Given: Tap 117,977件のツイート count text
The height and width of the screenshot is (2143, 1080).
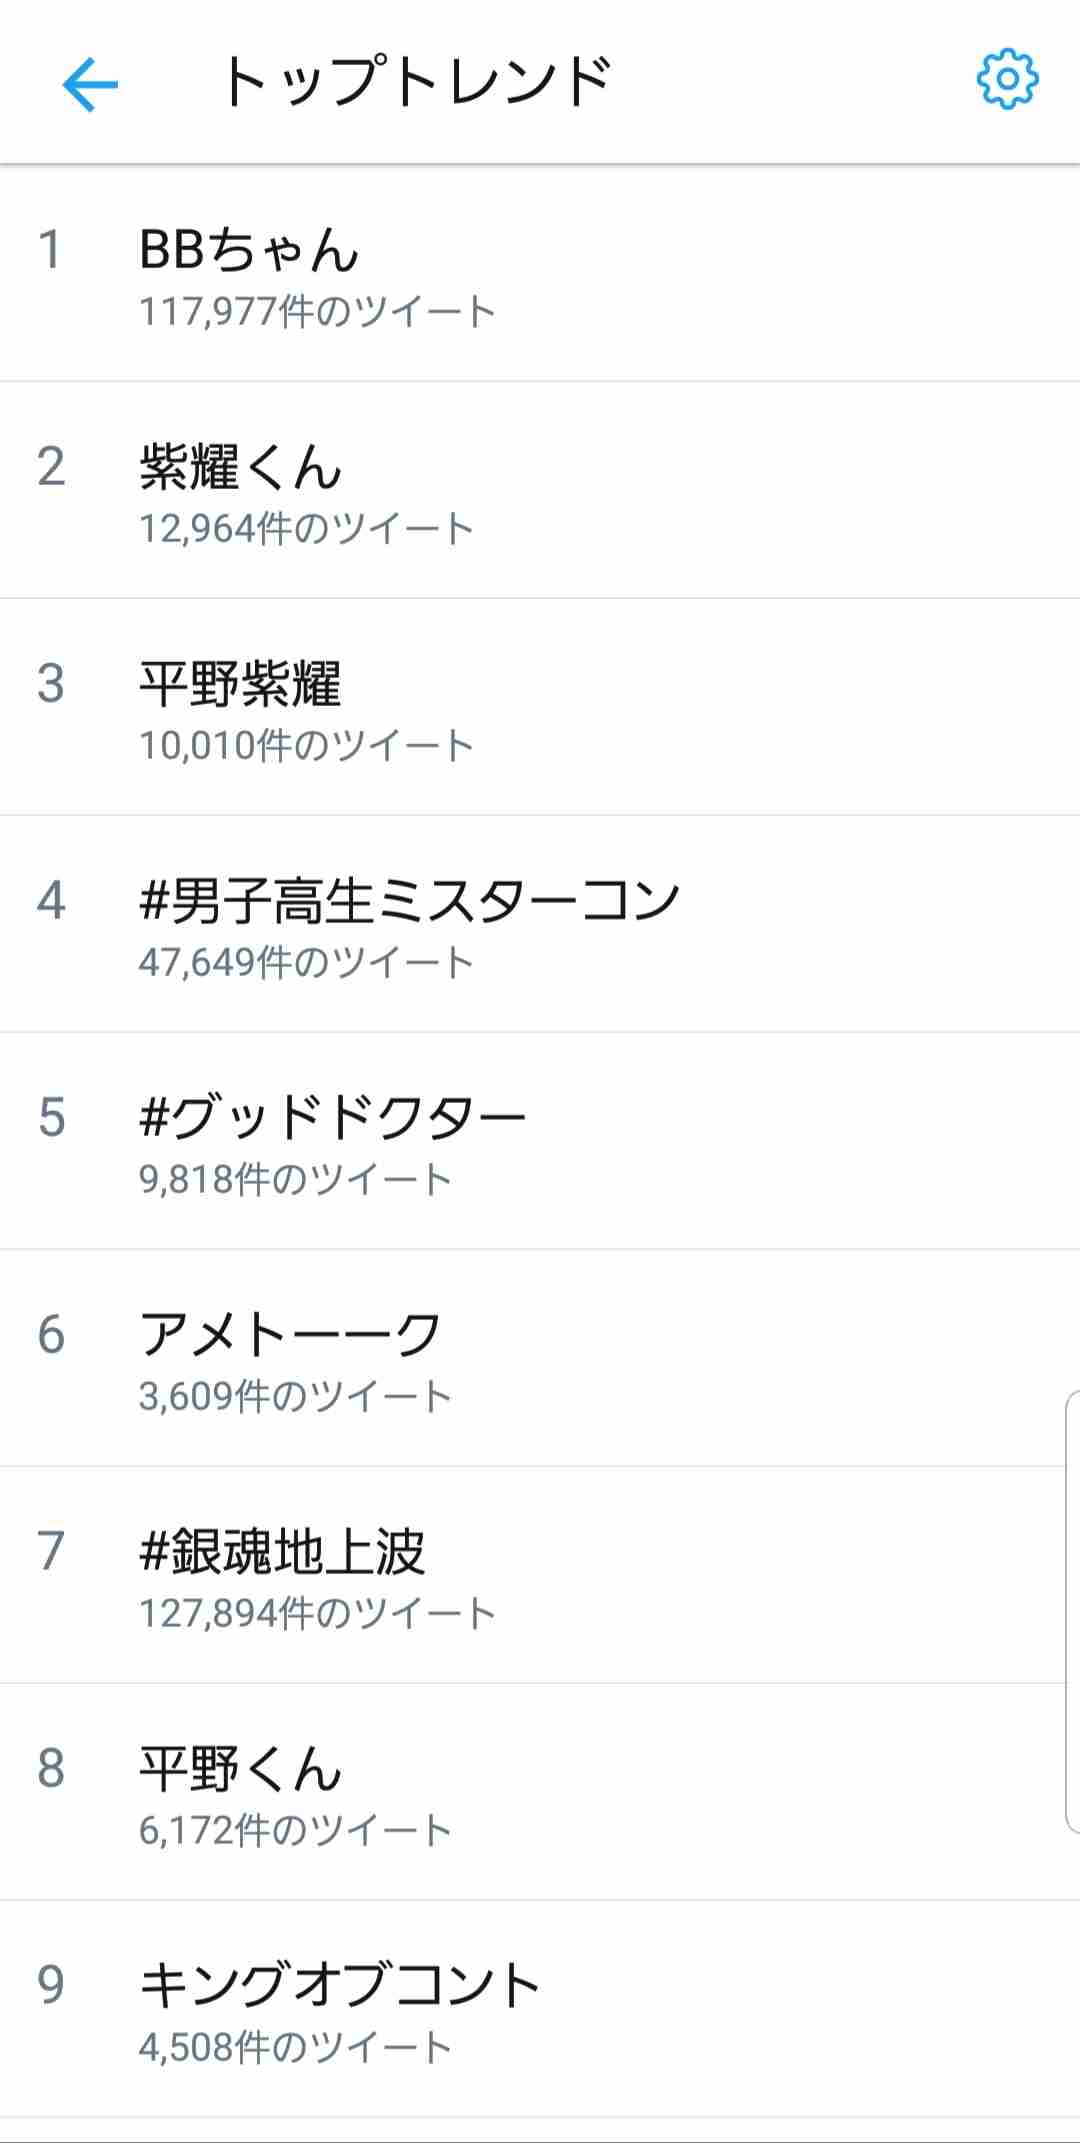Looking at the screenshot, I should [x=317, y=312].
